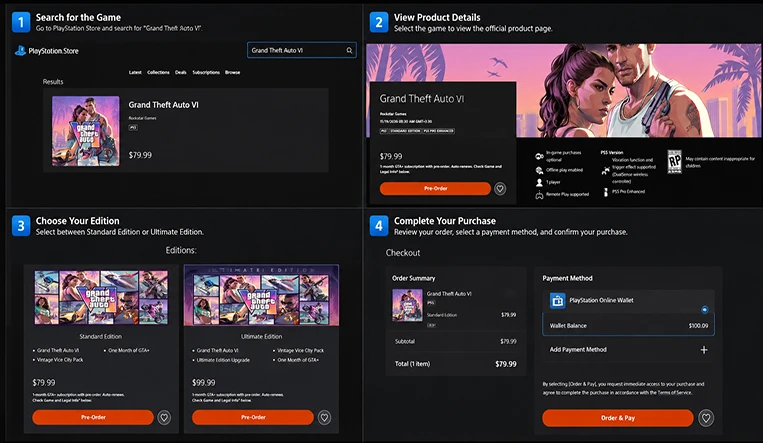This screenshot has height=443, width=763.
Task: Click the Standard Edition tag on product panel
Action: (x=405, y=131)
